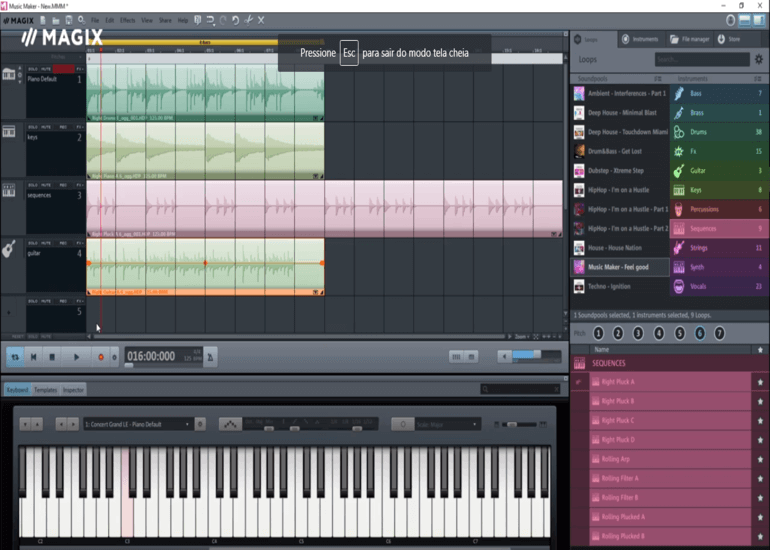
Task: Open Instruments sort menu
Action: tap(758, 79)
